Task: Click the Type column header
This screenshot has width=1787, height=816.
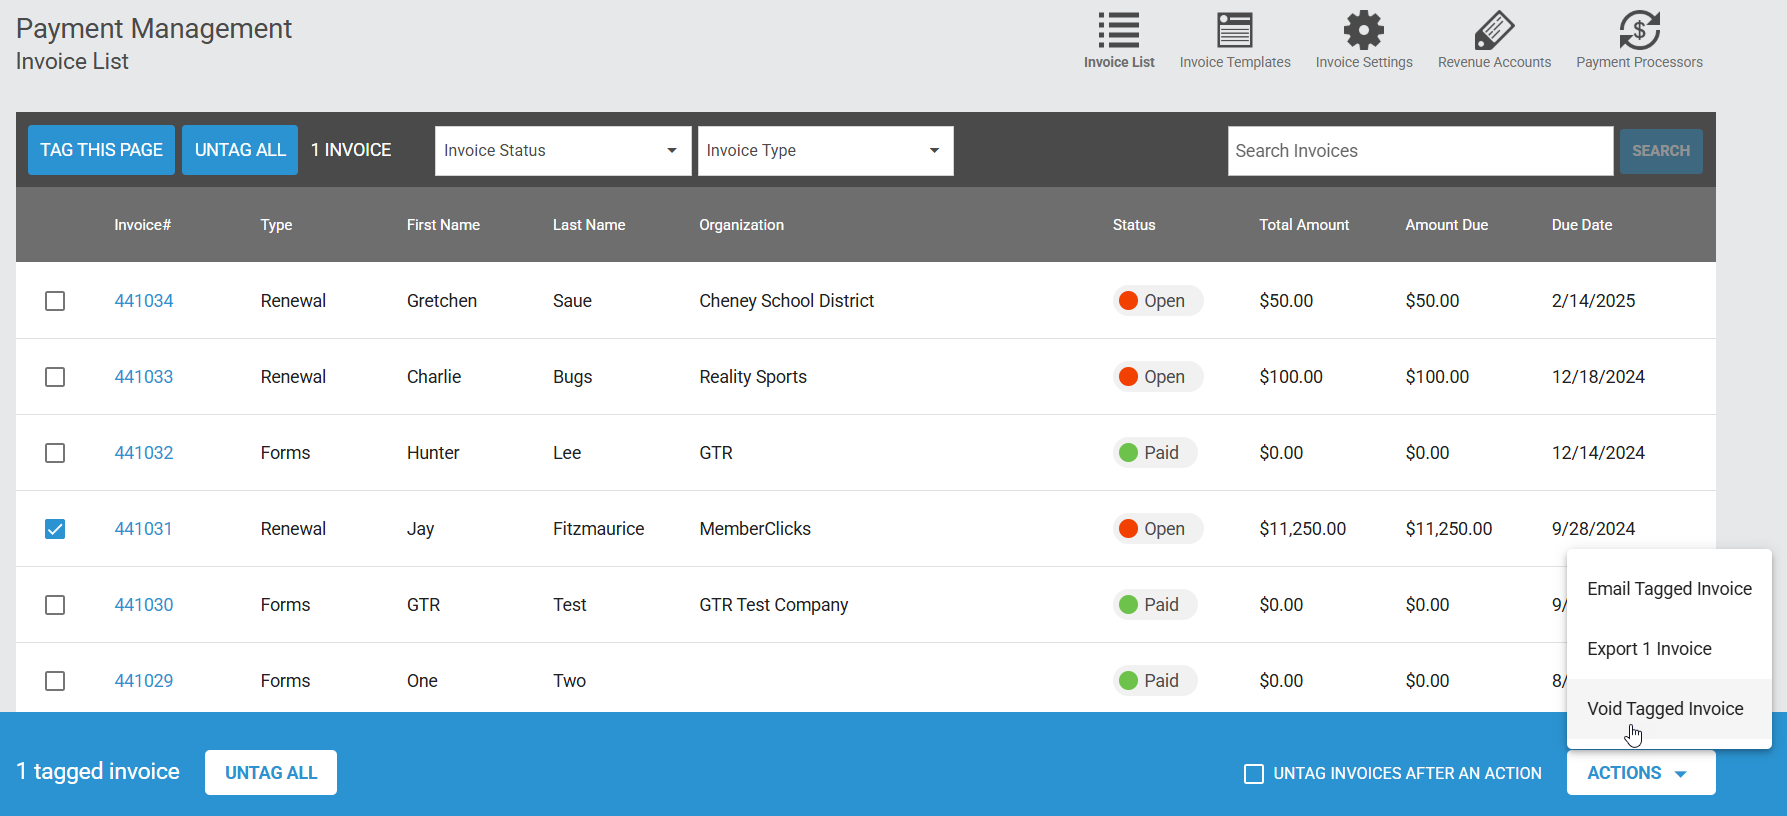Action: click(276, 225)
